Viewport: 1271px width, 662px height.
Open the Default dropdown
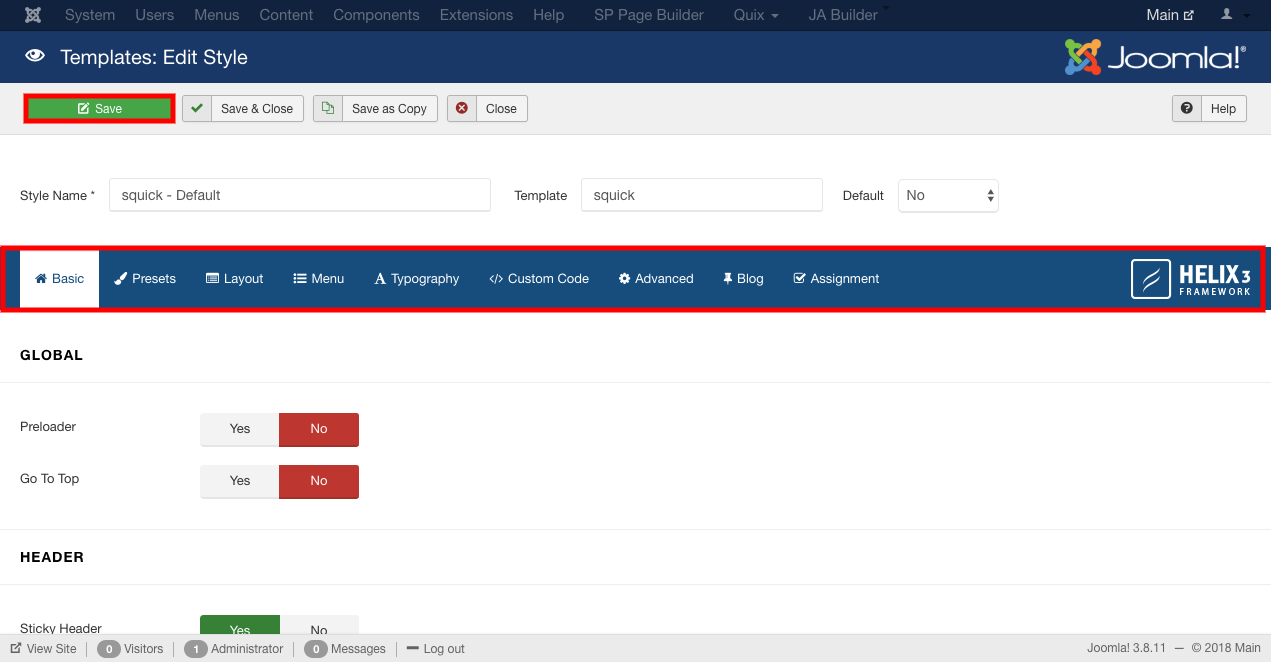tap(948, 195)
